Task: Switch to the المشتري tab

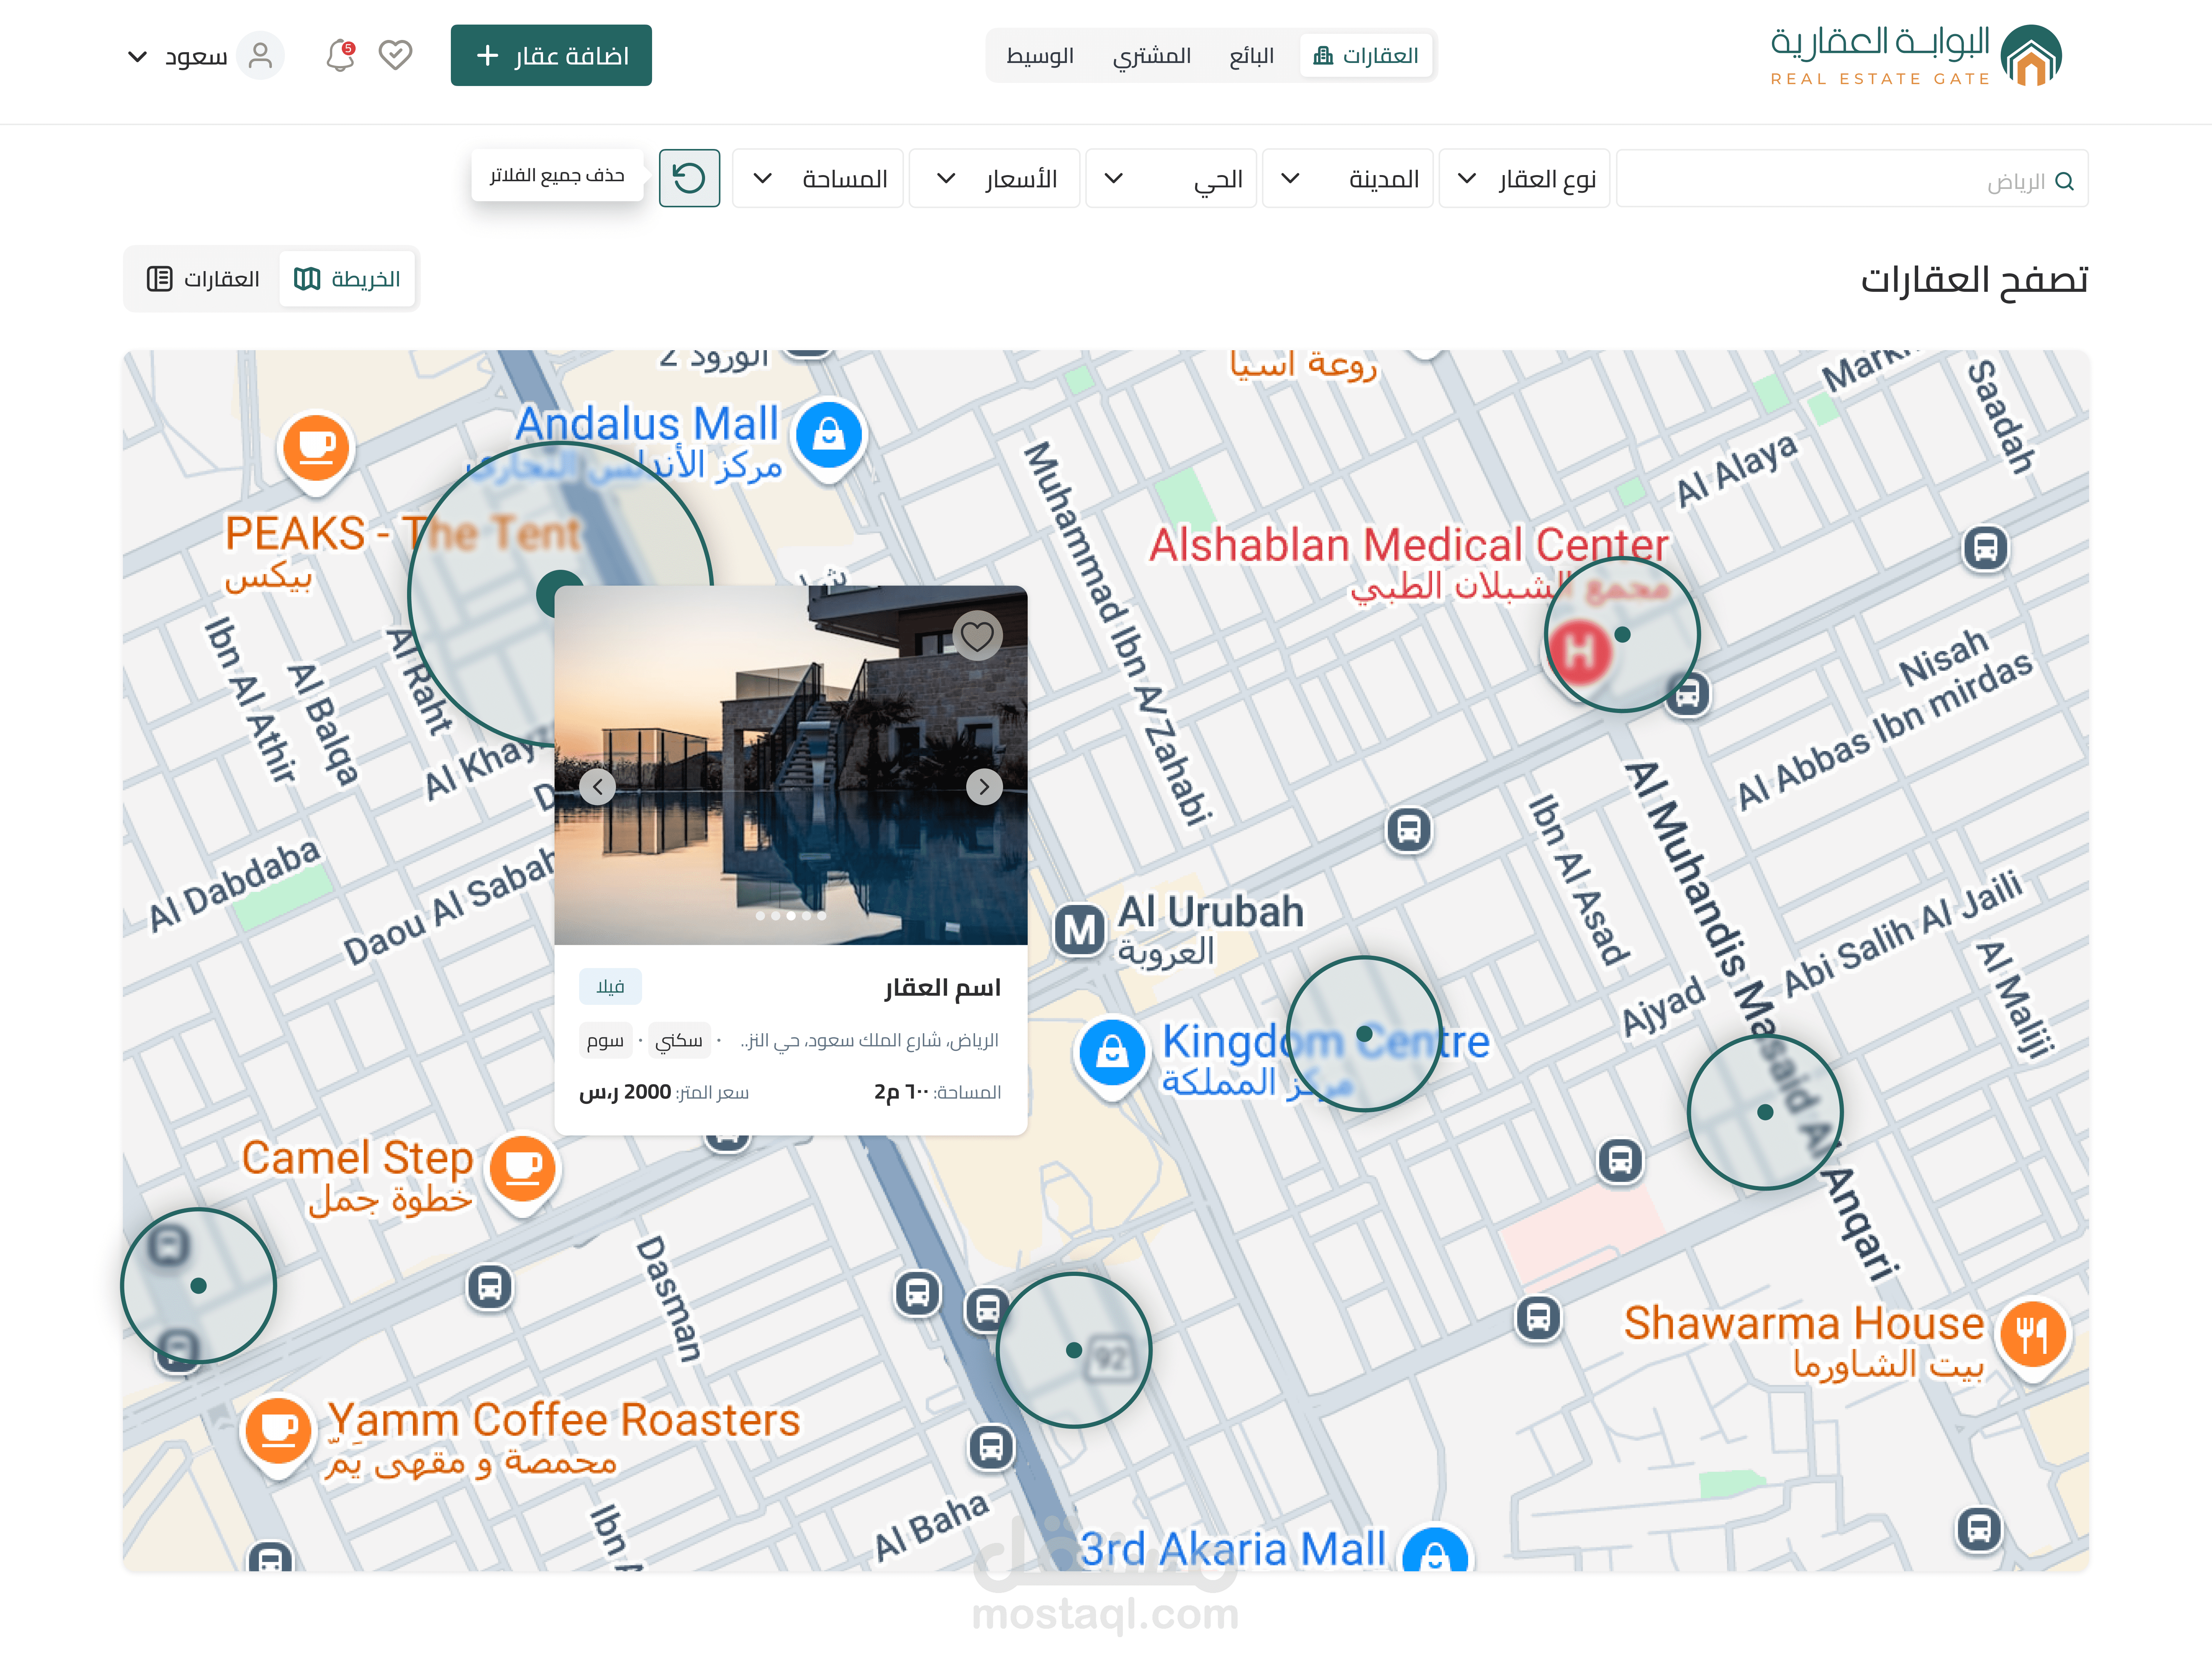Action: pos(1152,56)
